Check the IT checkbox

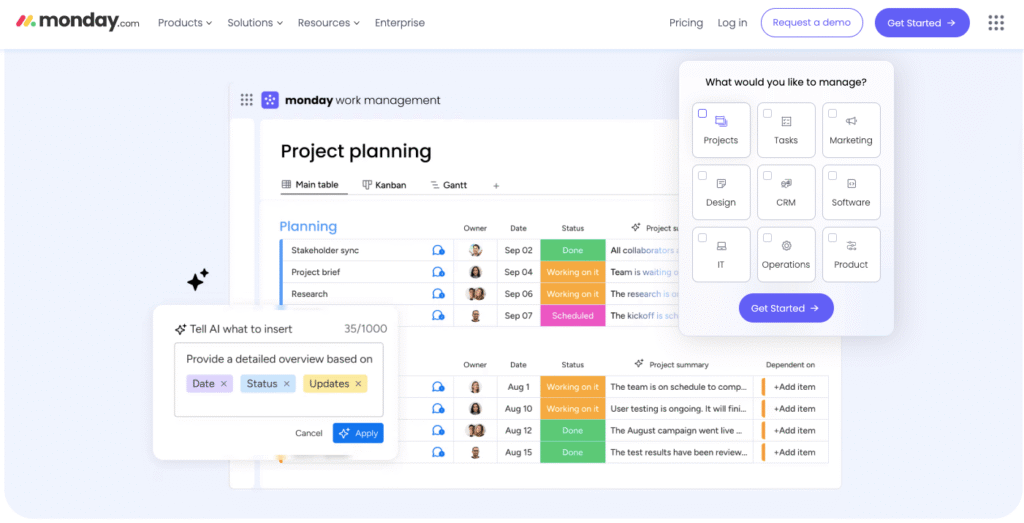pyautogui.click(x=702, y=238)
